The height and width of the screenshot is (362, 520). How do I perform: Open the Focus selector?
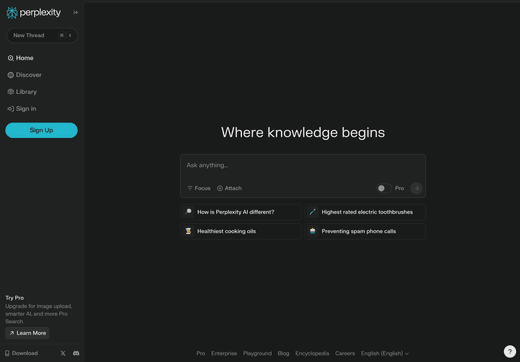[199, 188]
